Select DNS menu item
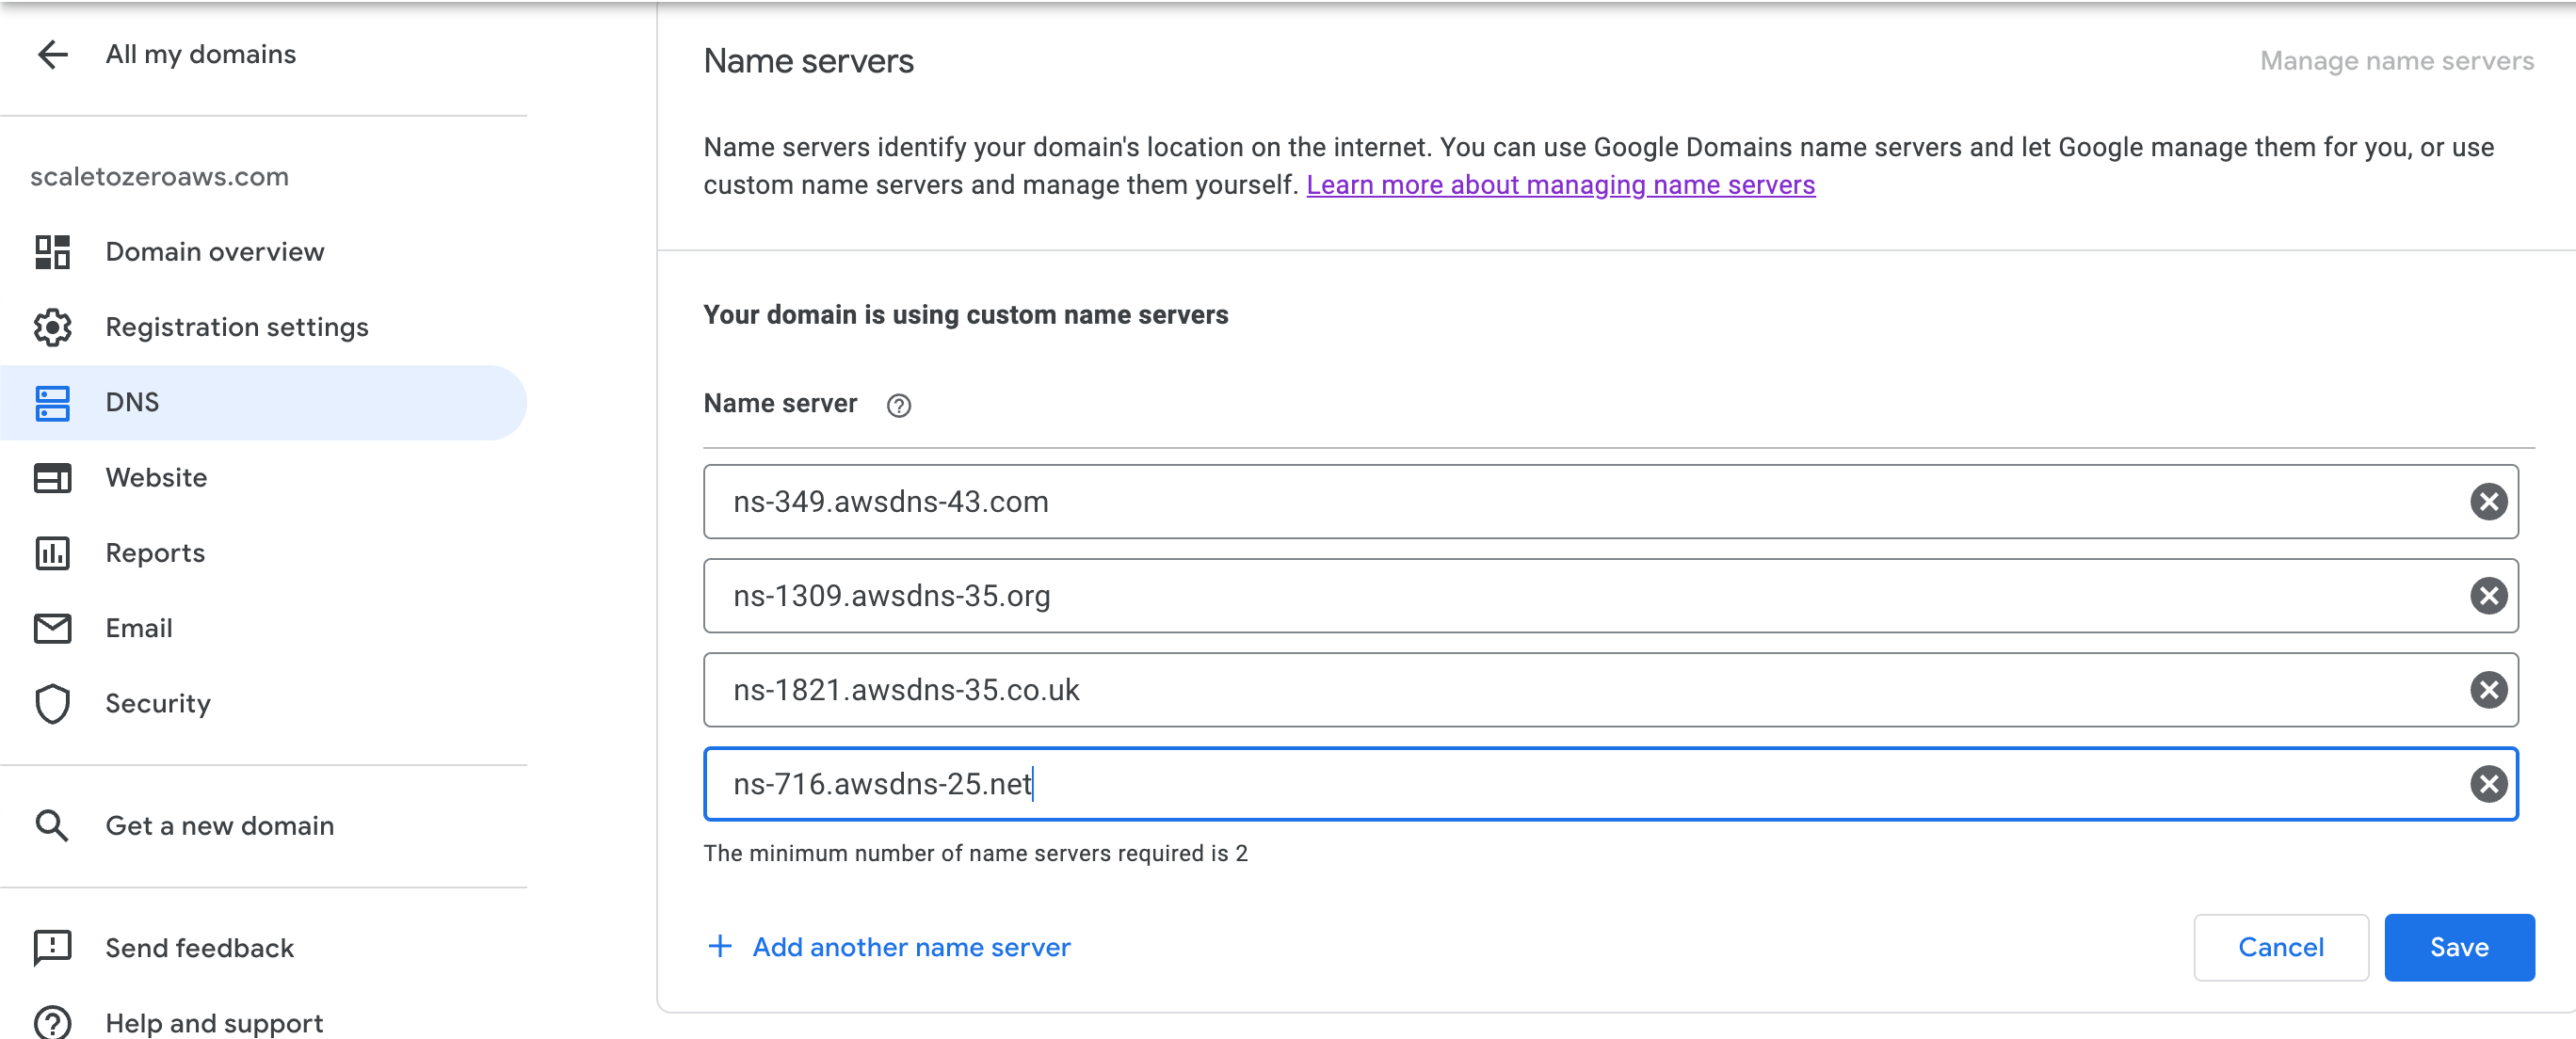 point(263,403)
